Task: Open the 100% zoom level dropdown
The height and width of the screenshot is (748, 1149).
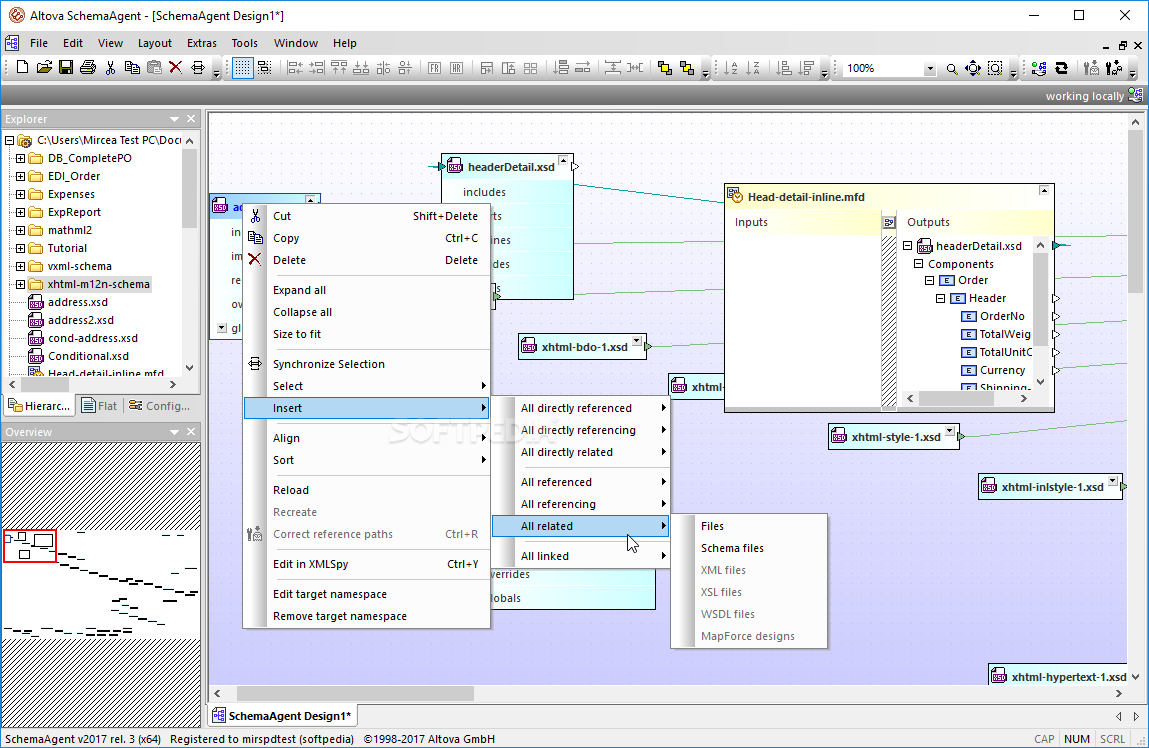Action: coord(930,69)
